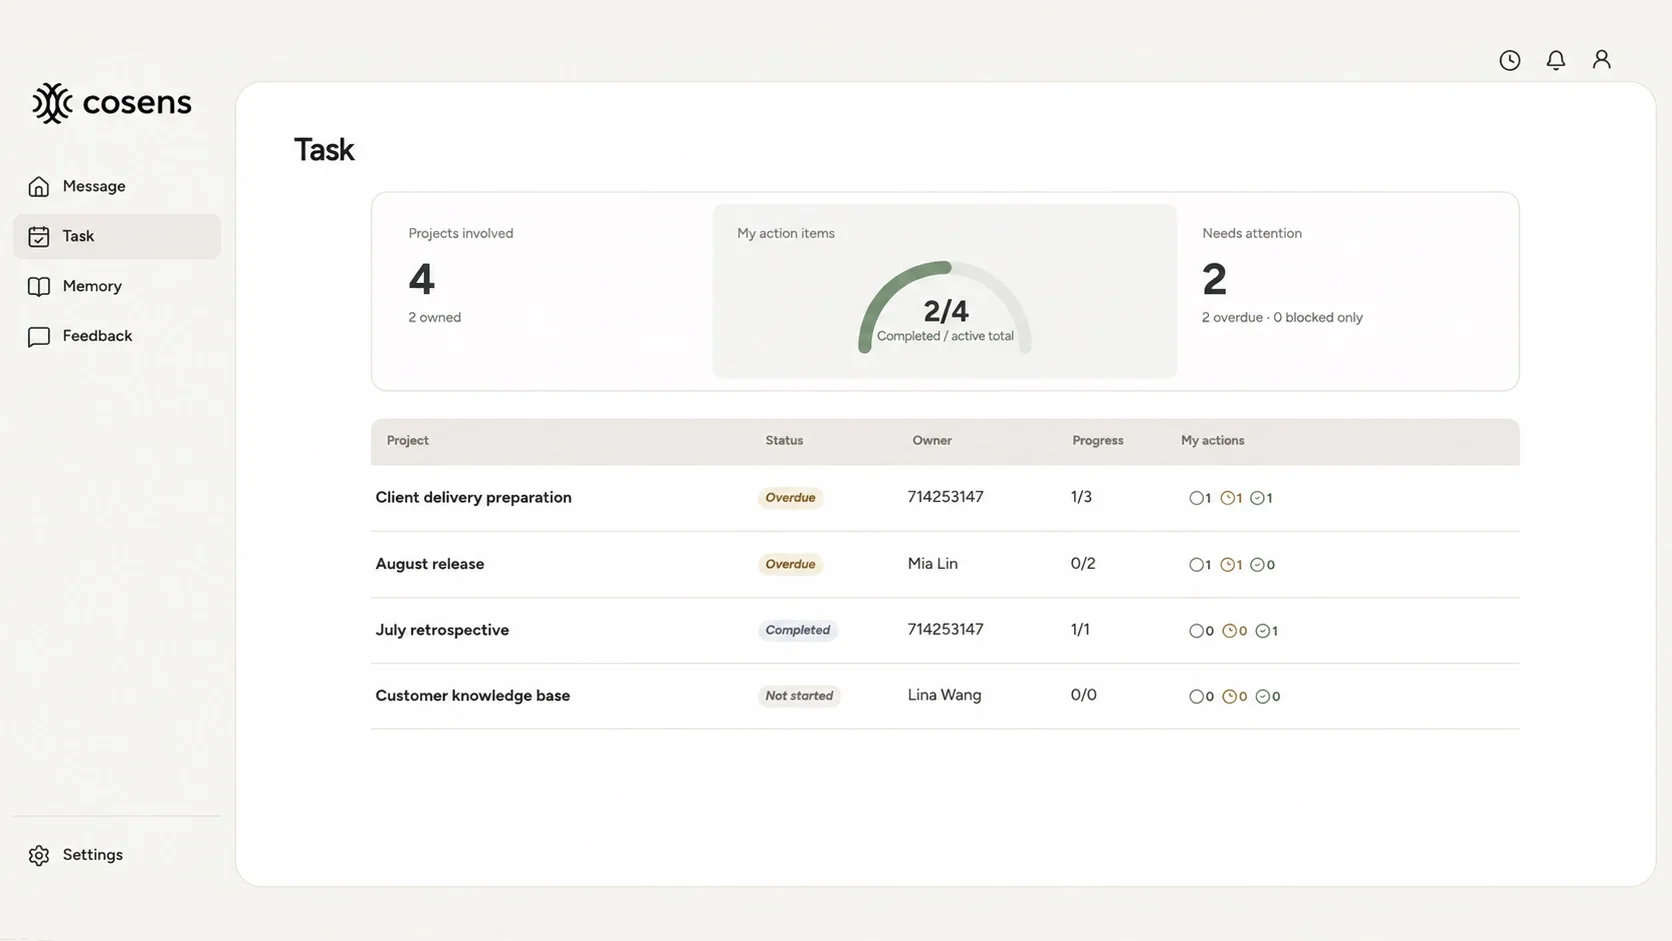1672x941 pixels.
Task: Open Feedback in sidebar
Action: tap(117, 336)
